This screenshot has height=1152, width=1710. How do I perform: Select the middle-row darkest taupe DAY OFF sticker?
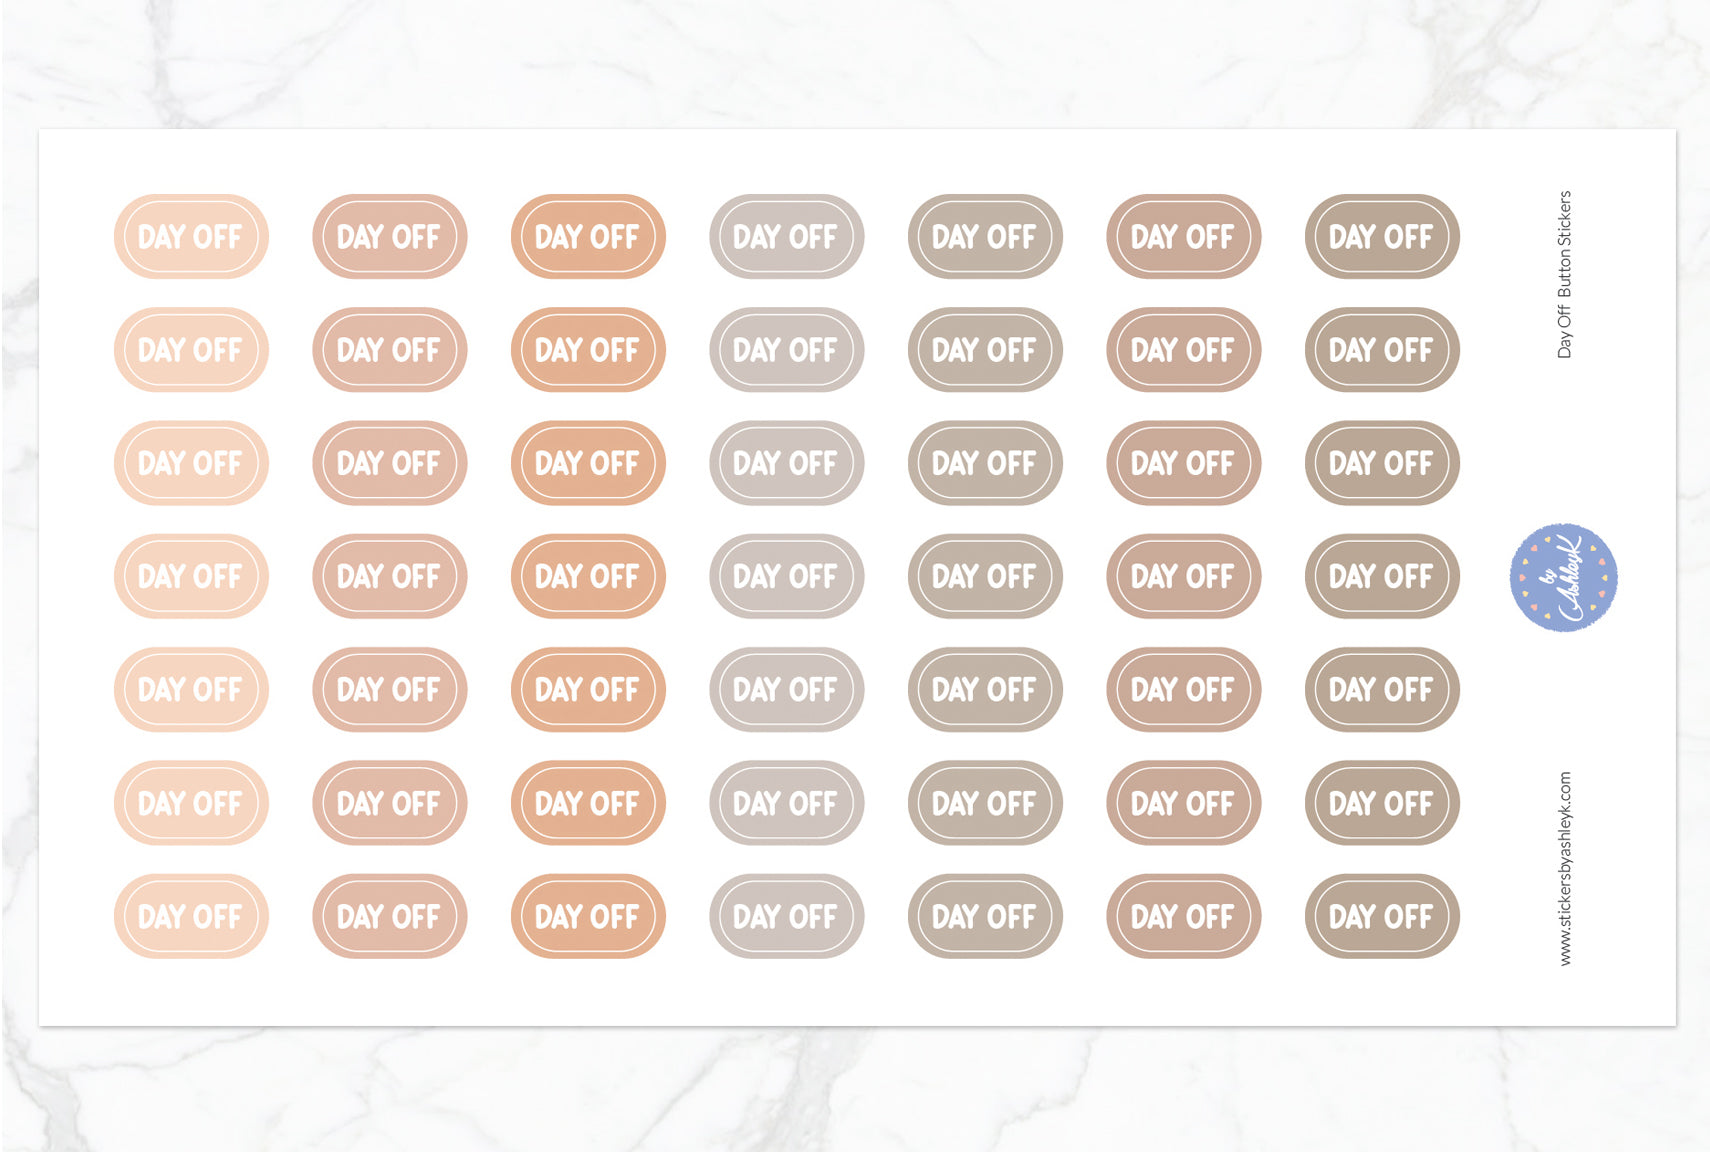pyautogui.click(x=1381, y=576)
